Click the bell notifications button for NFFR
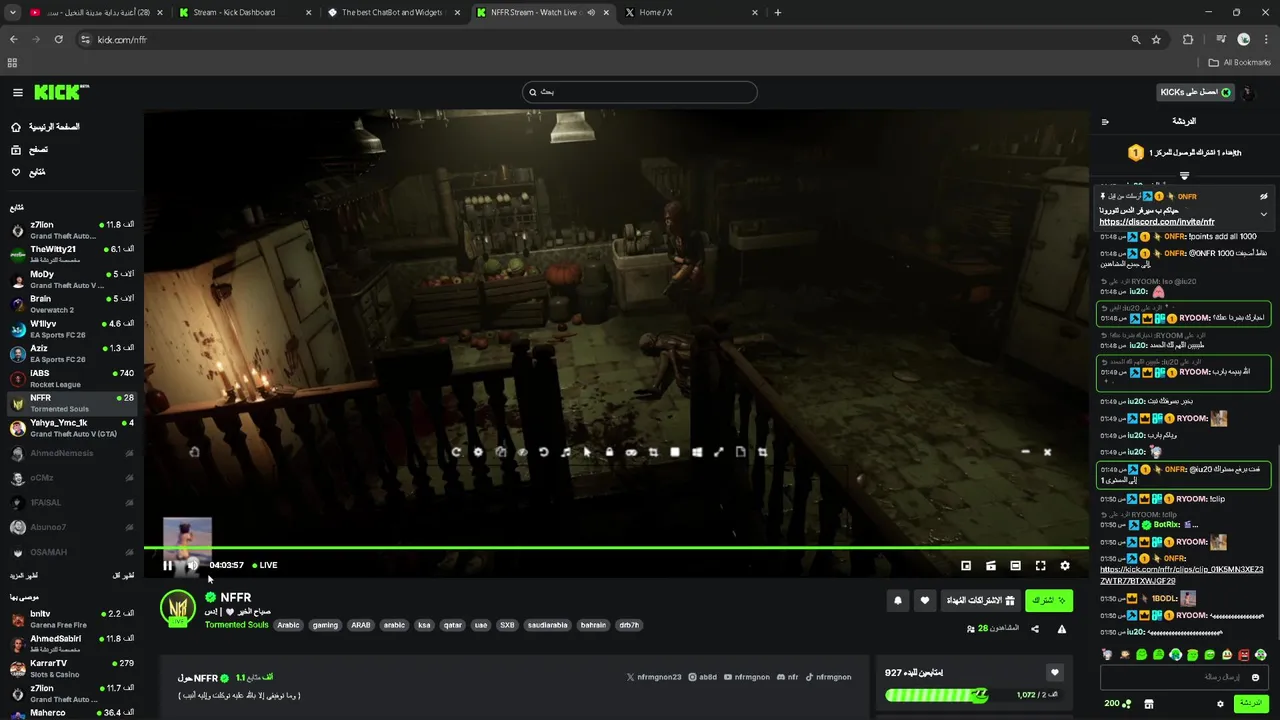Screen dimensions: 1280x720 click(x=898, y=600)
